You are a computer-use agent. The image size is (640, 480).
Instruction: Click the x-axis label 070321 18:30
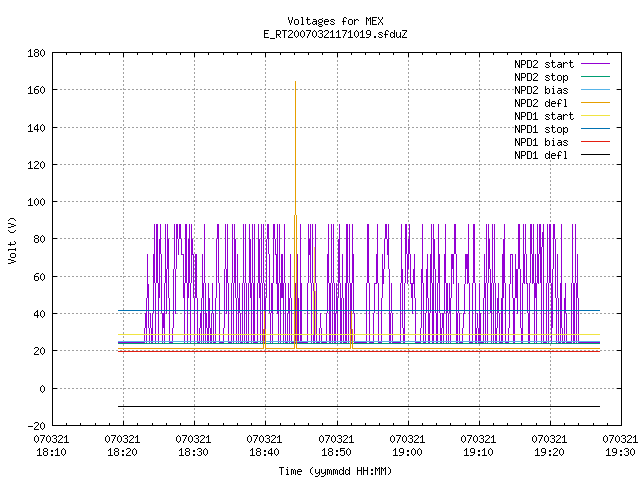pos(193,446)
